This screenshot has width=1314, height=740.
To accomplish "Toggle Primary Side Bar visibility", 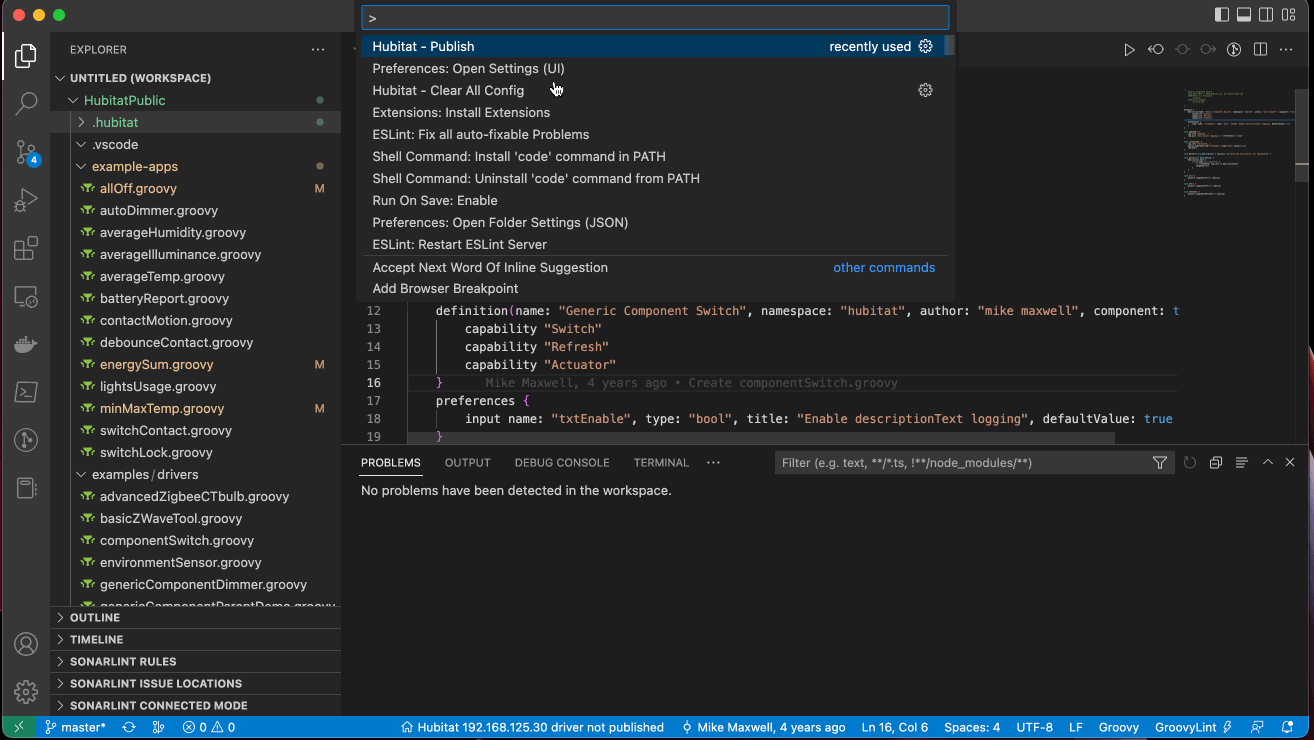I will pyautogui.click(x=1222, y=15).
